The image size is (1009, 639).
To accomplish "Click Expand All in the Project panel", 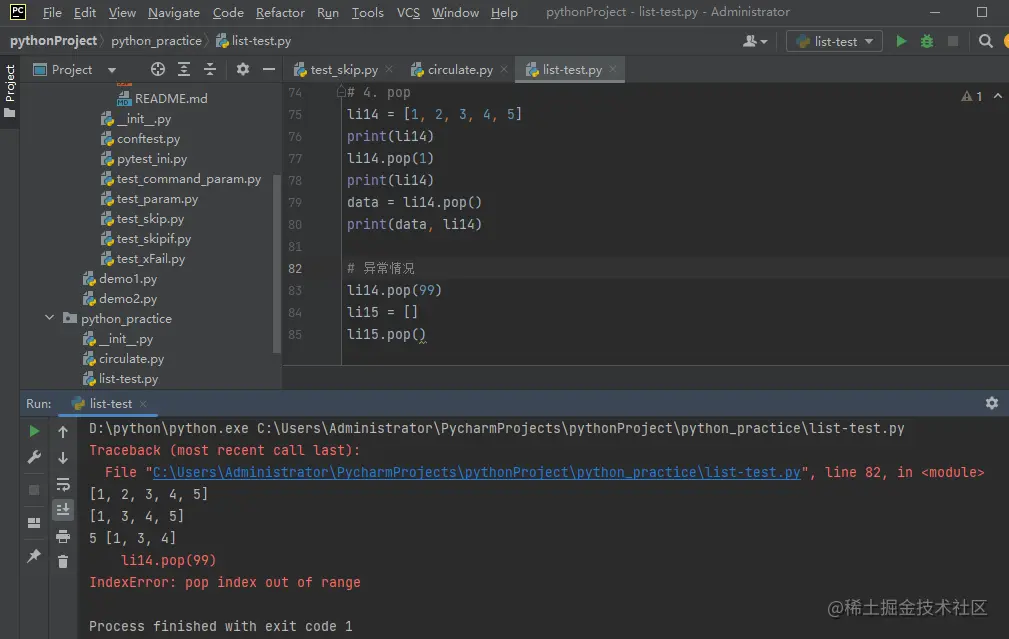I will click(x=184, y=69).
